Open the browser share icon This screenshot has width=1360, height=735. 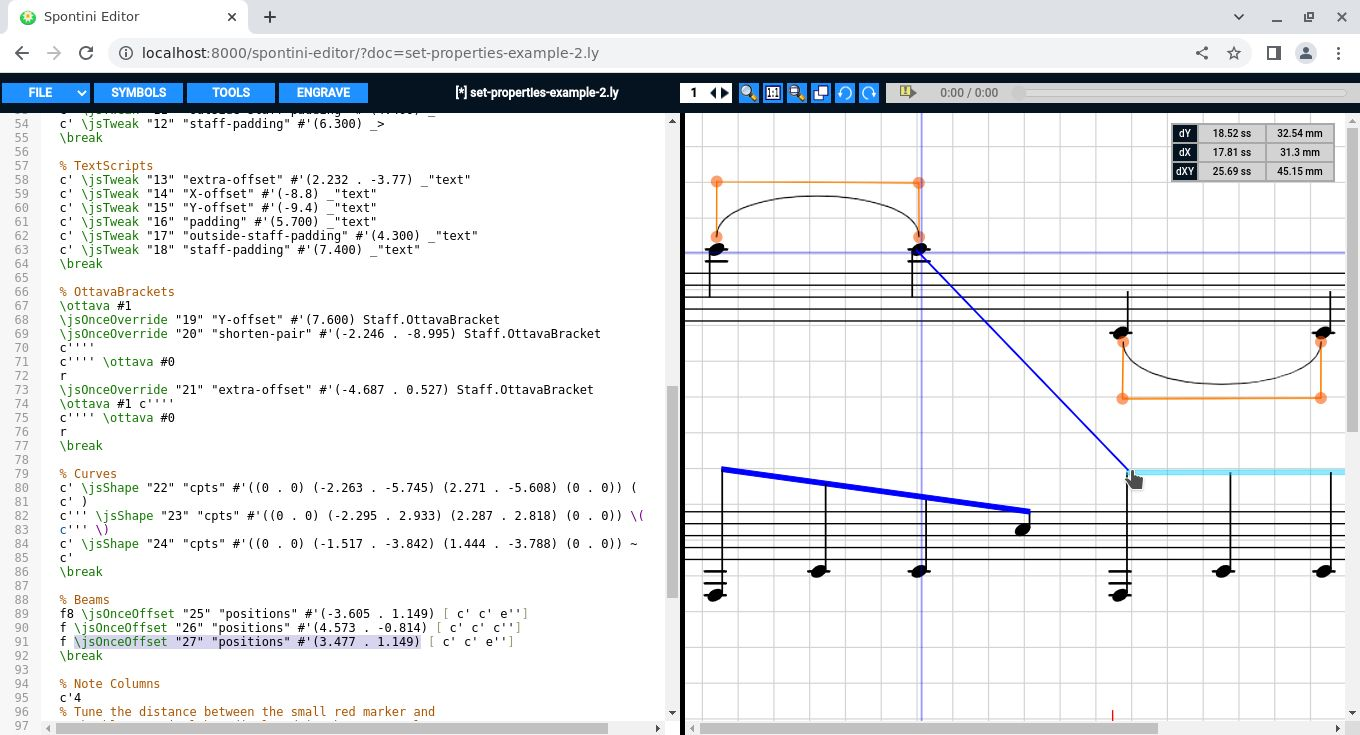1202,53
